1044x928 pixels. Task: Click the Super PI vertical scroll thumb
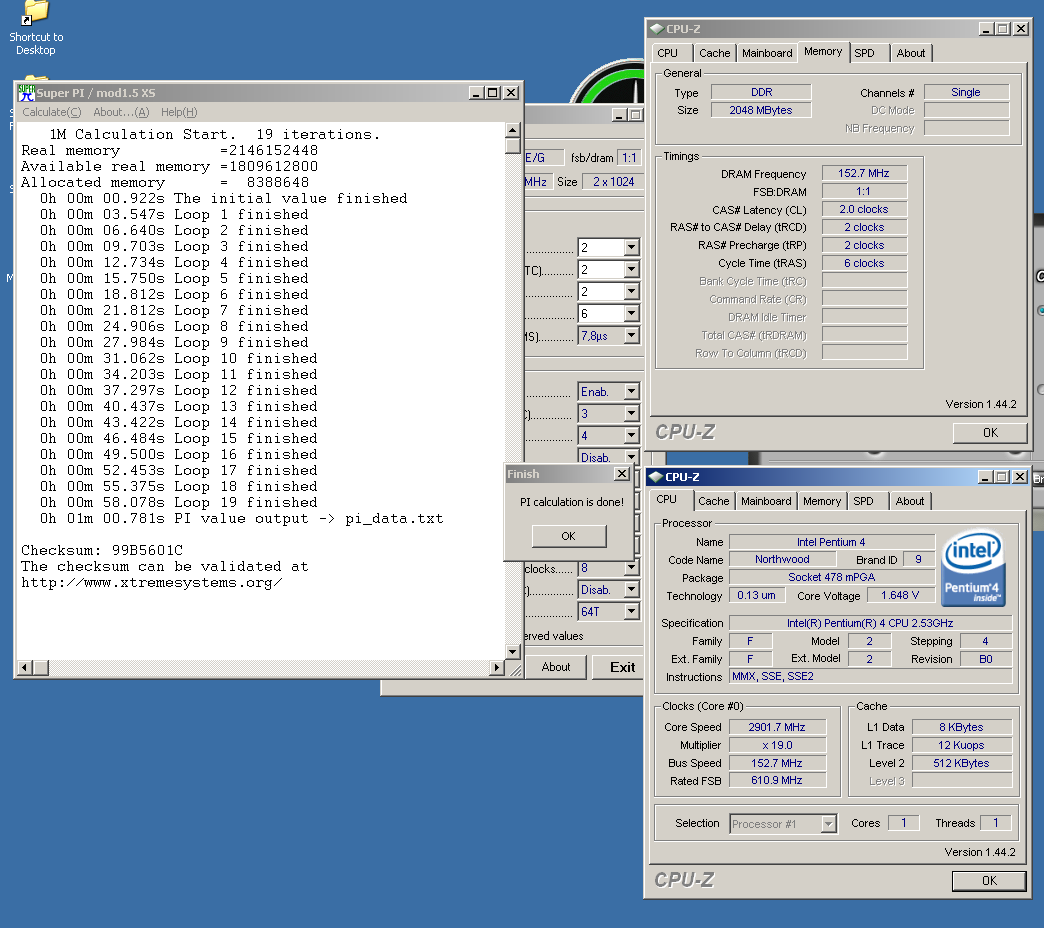pyautogui.click(x=513, y=146)
